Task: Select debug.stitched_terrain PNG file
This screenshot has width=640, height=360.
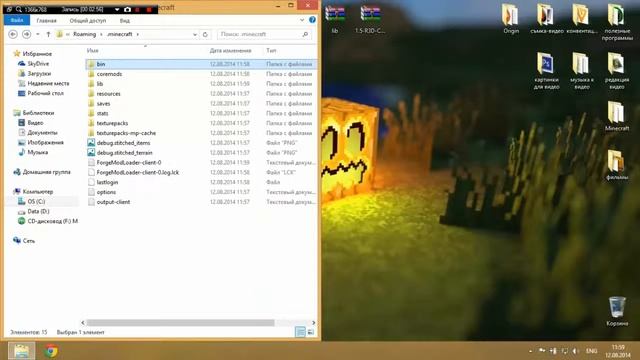Action: coord(201,153)
